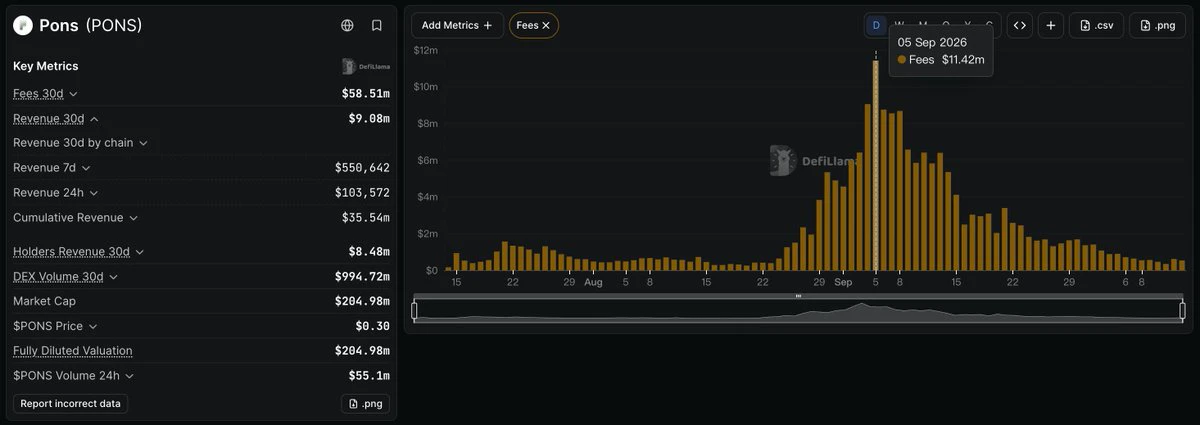Expand Revenue 30d by chain
This screenshot has height=425, width=1200.
click(x=143, y=143)
